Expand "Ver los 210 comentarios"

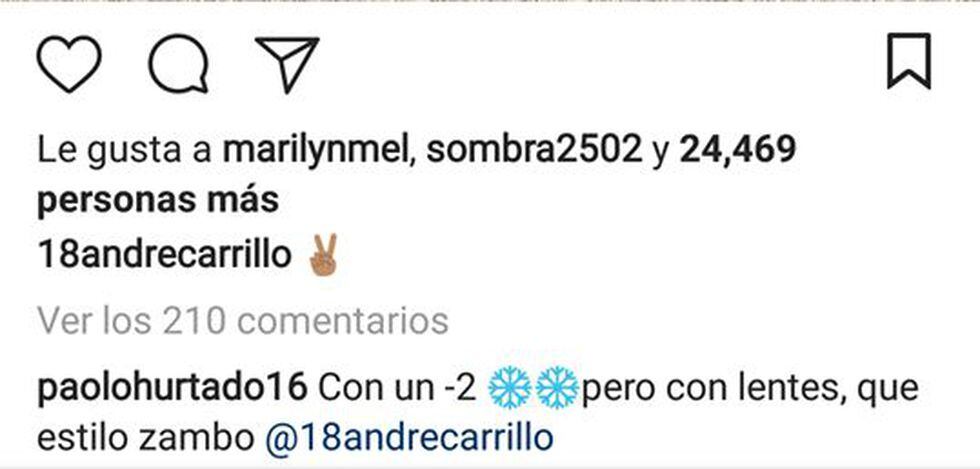[x=243, y=321]
